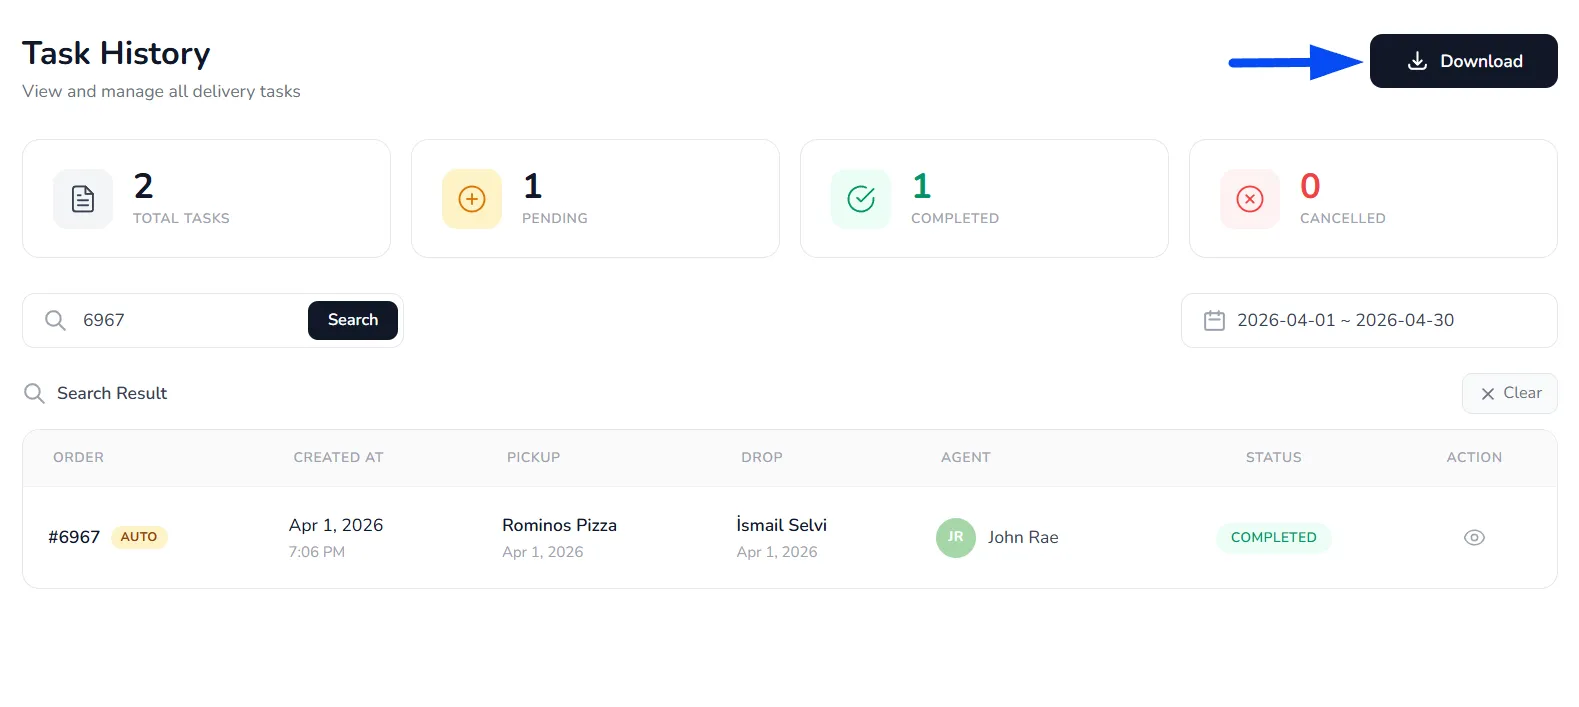Image resolution: width=1579 pixels, height=707 pixels.
Task: Click the CREATED AT column header
Action: coord(338,457)
